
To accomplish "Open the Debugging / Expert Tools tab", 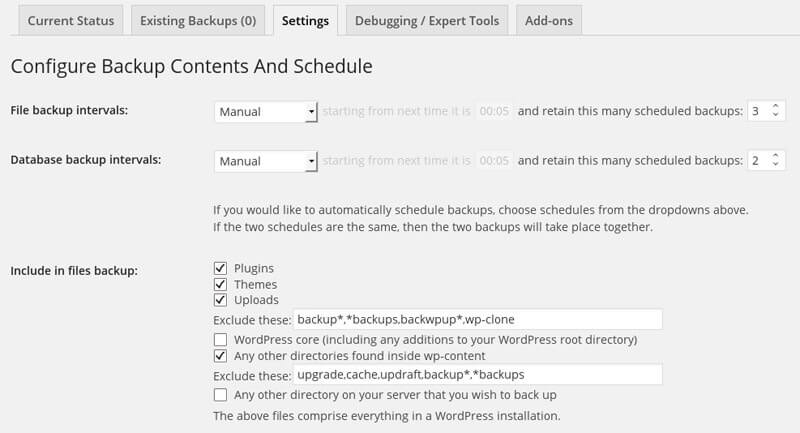I will pos(427,20).
